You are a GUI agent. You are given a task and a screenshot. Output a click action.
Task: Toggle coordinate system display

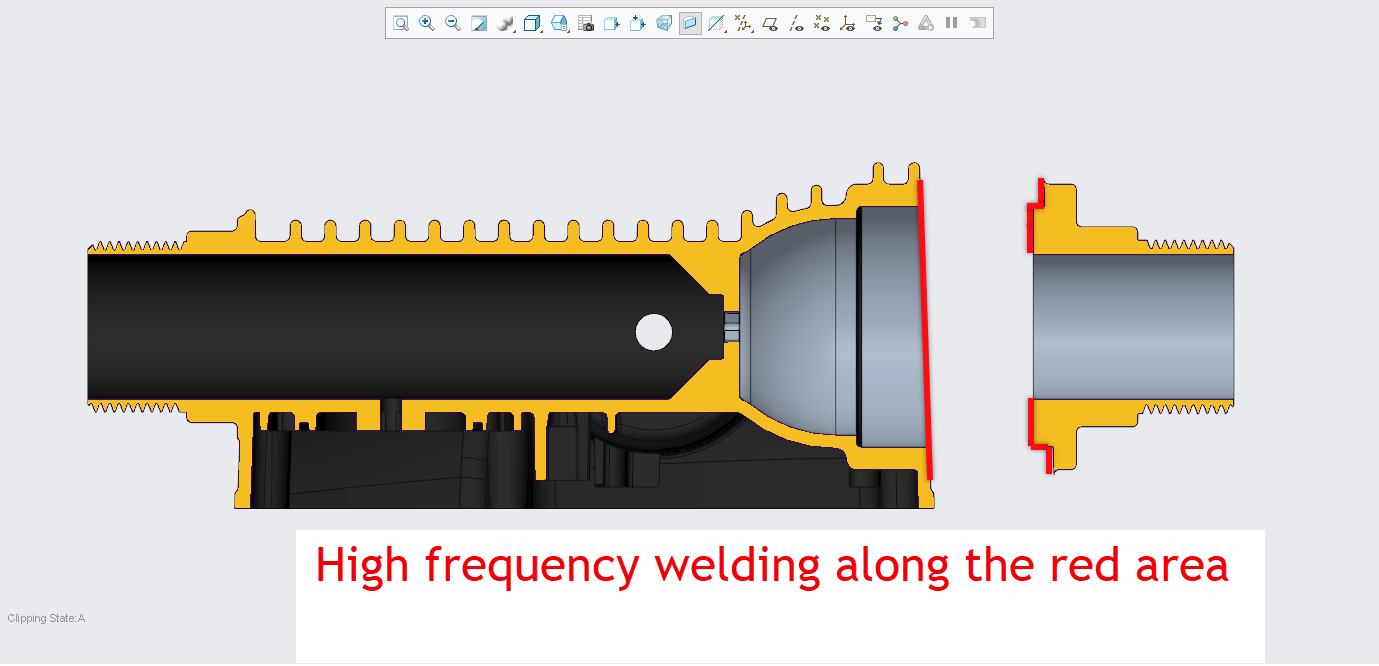(848, 23)
